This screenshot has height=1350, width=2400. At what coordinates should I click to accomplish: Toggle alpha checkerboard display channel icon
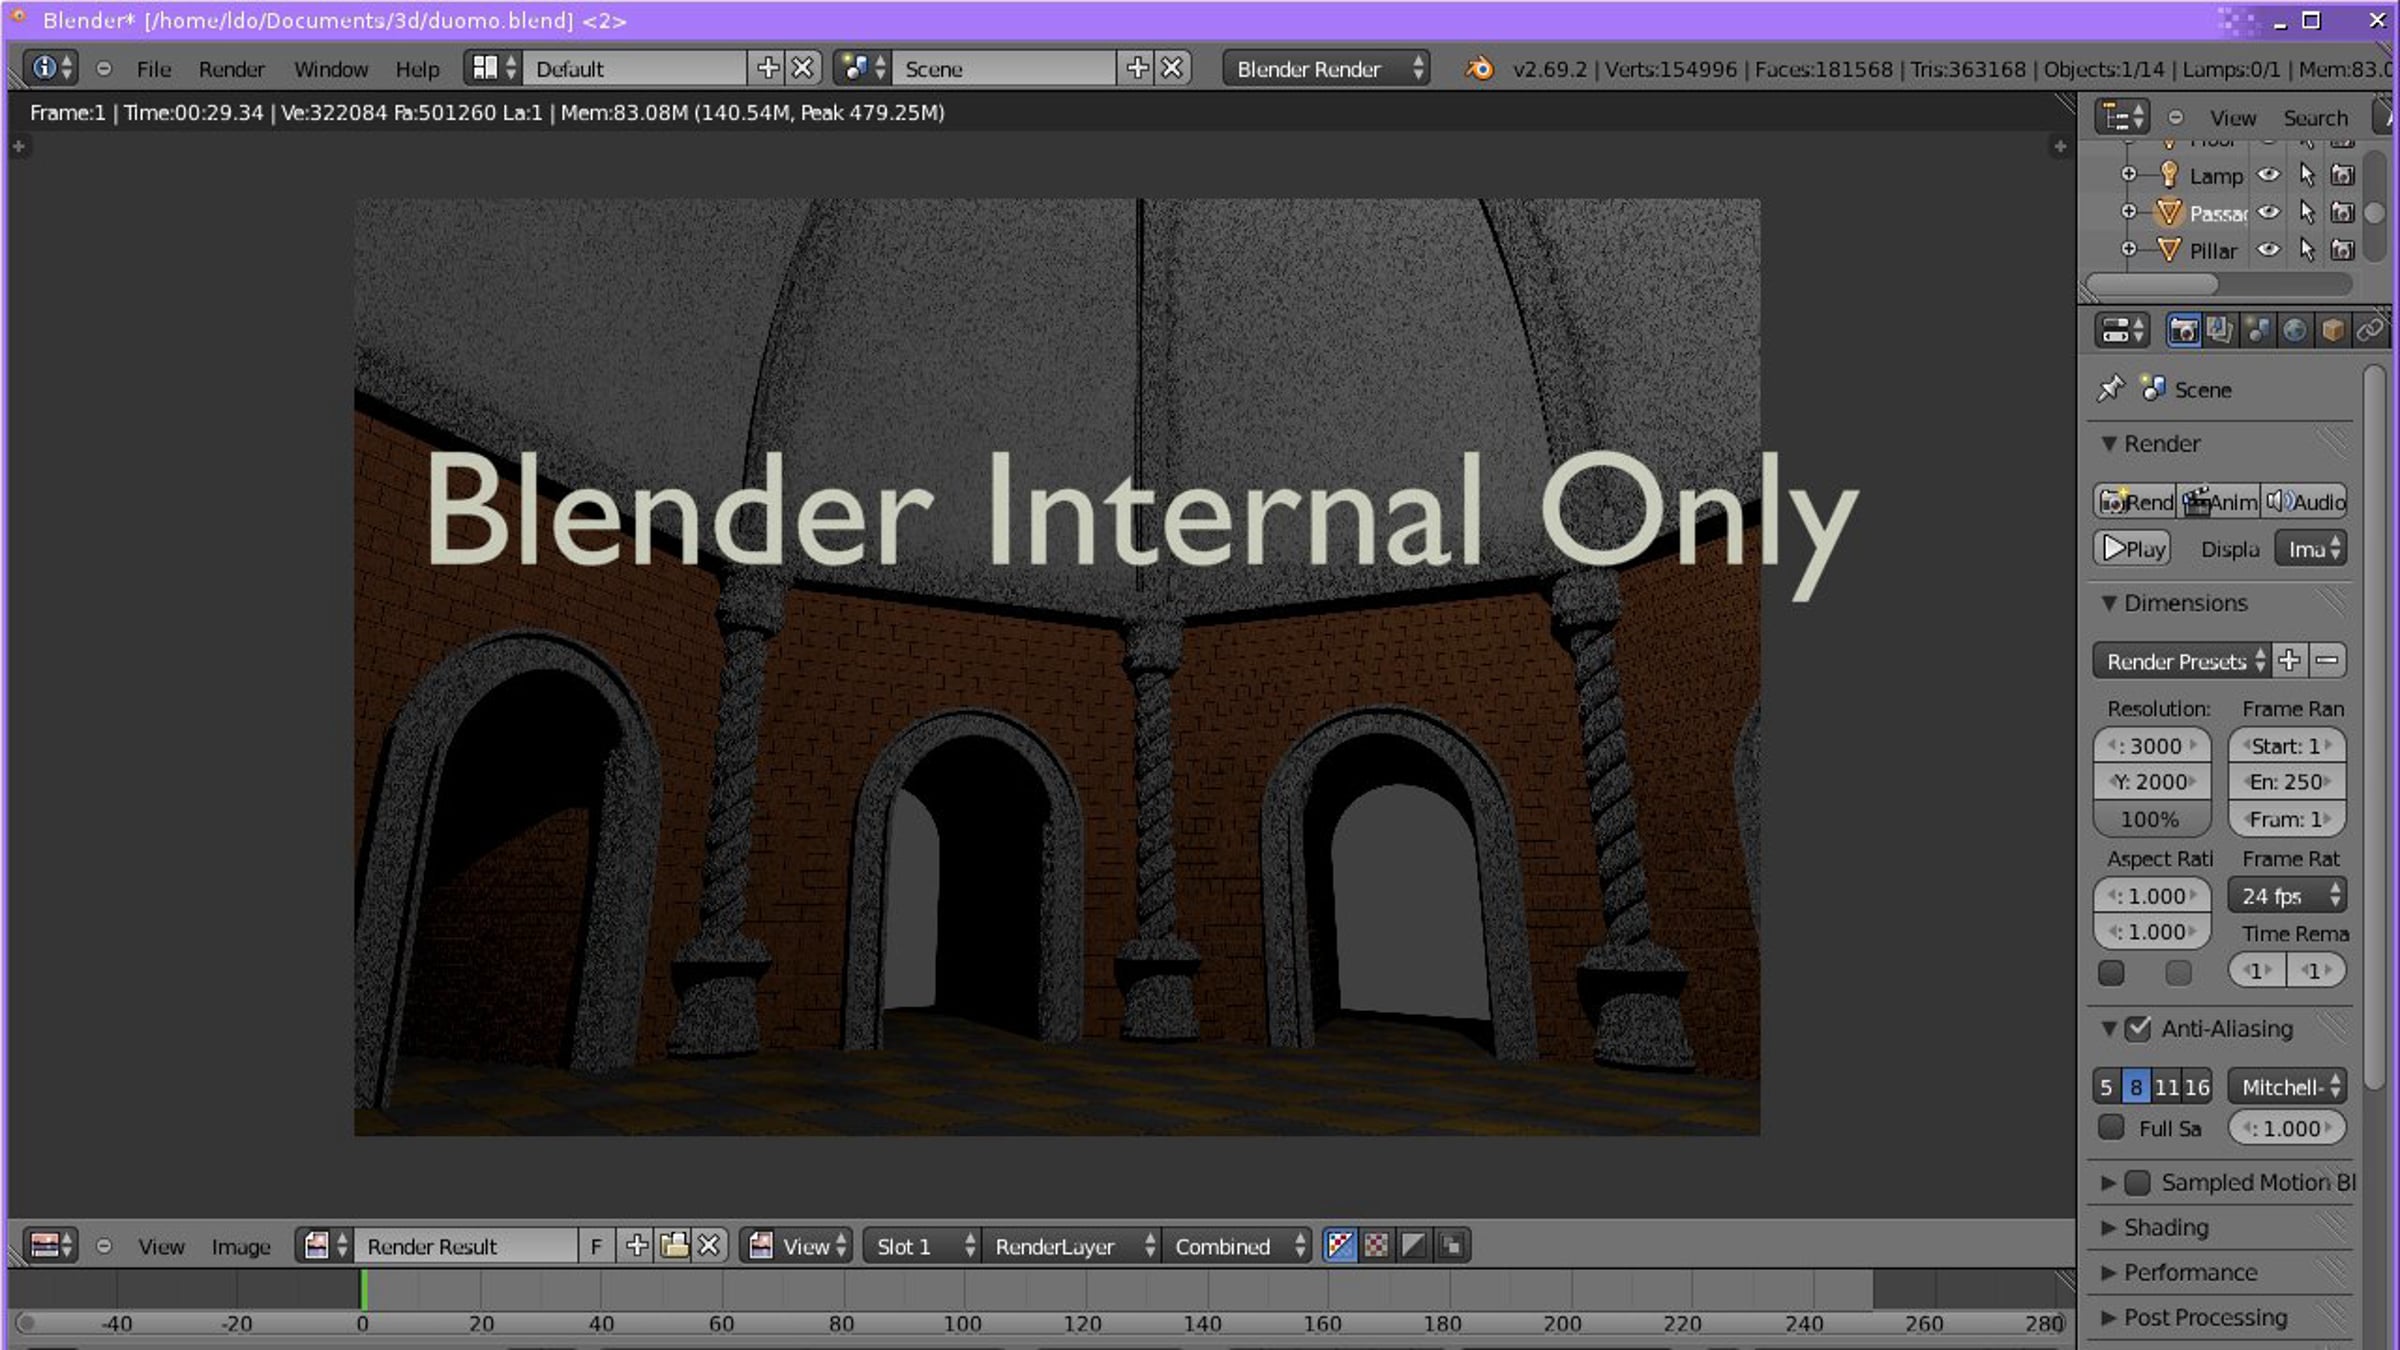pos(1377,1246)
